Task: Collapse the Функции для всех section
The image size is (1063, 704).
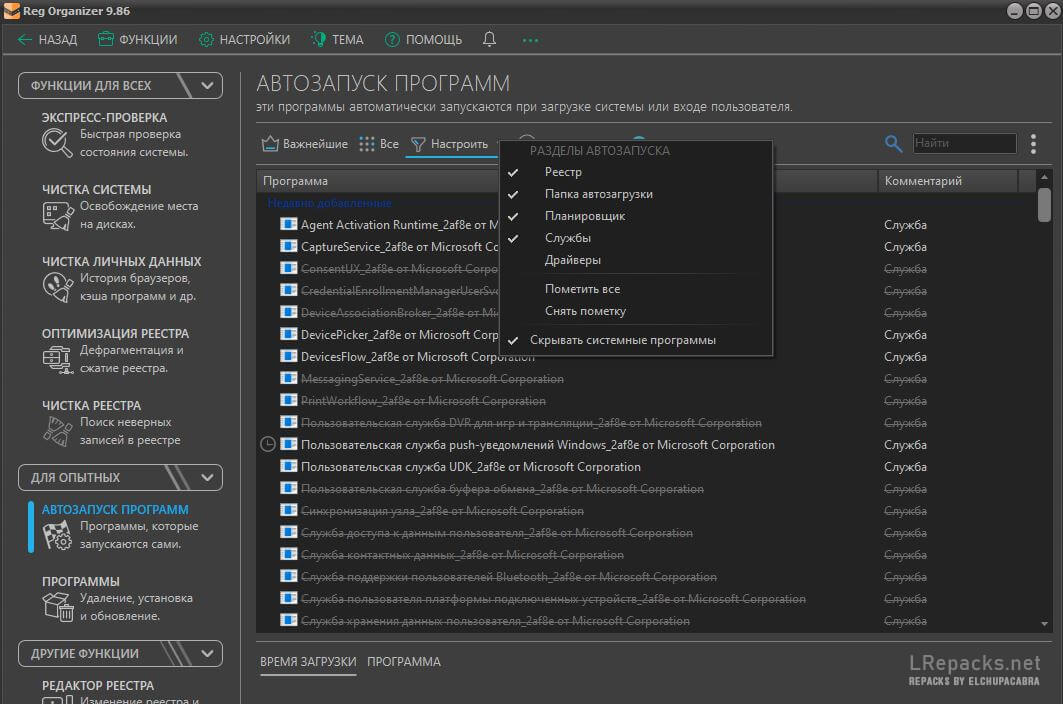Action: pos(209,86)
